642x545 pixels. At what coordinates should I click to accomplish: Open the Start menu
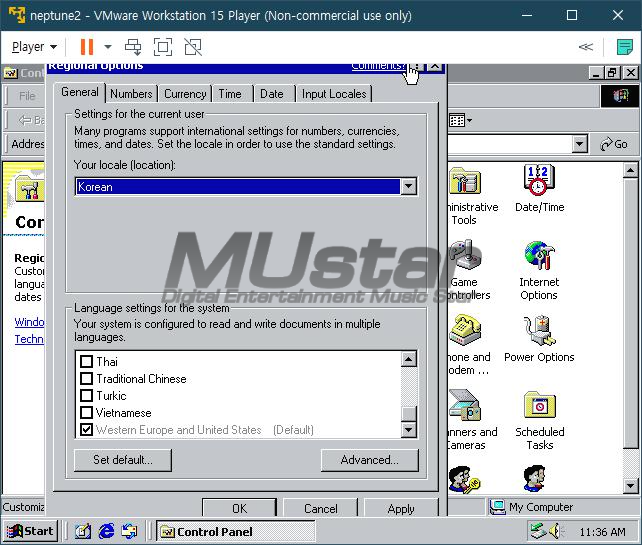click(30, 531)
